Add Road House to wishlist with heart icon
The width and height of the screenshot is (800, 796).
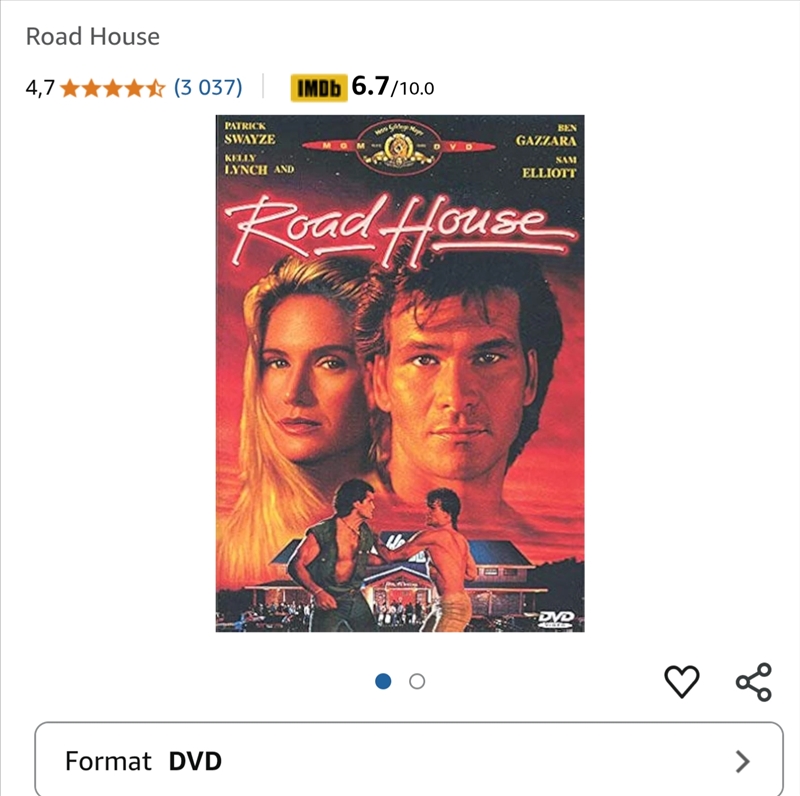click(682, 681)
